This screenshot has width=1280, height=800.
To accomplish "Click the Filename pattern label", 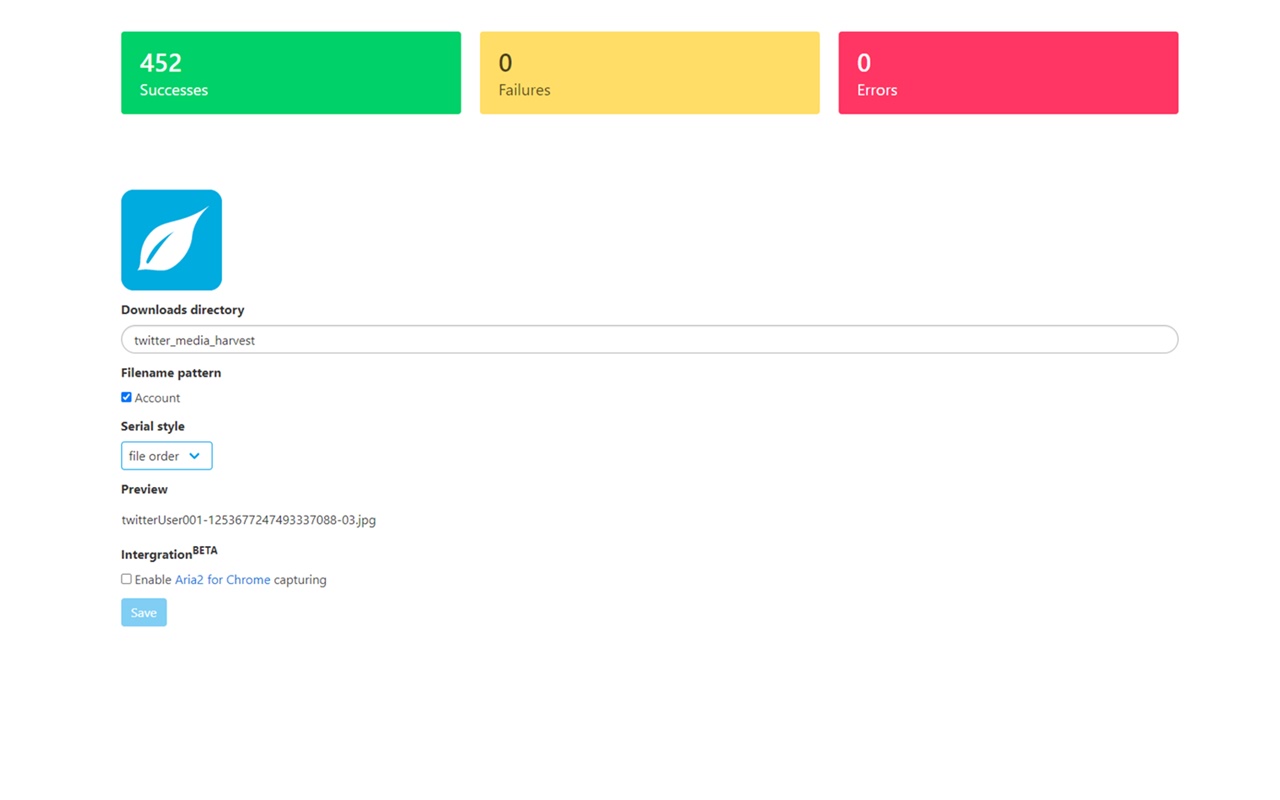I will 171,373.
